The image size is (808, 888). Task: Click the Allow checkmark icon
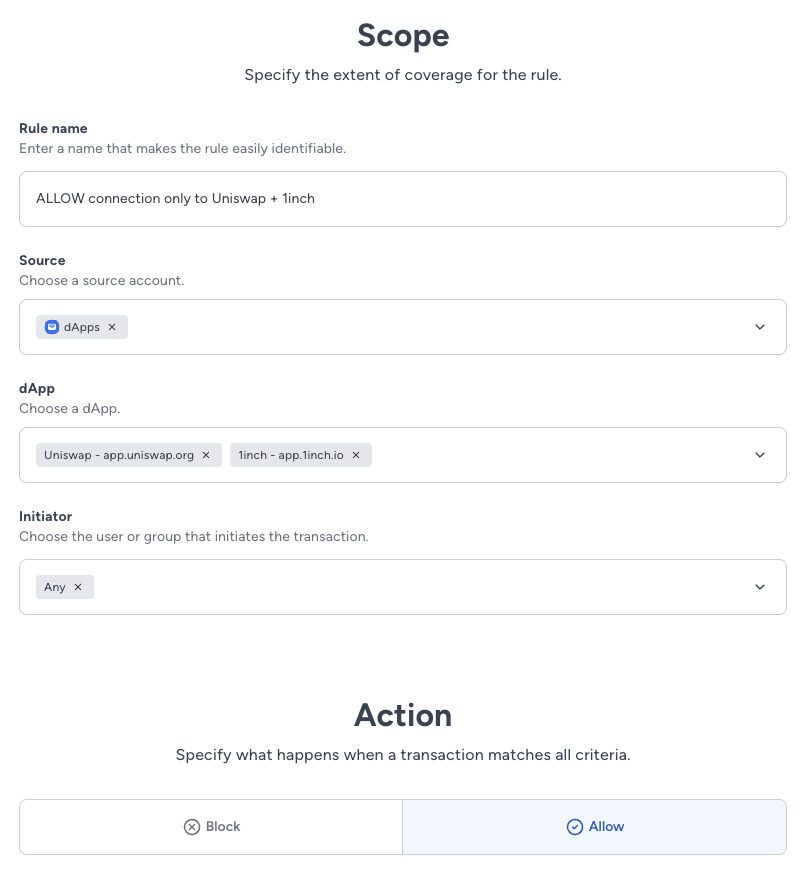click(x=575, y=827)
